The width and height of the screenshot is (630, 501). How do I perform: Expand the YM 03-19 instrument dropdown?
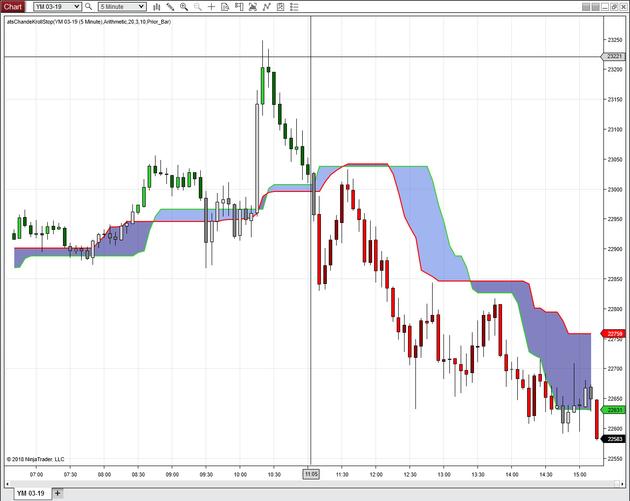[x=76, y=6]
